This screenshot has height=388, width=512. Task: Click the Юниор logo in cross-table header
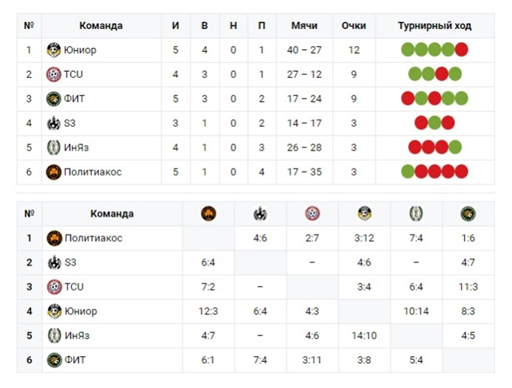pyautogui.click(x=364, y=214)
